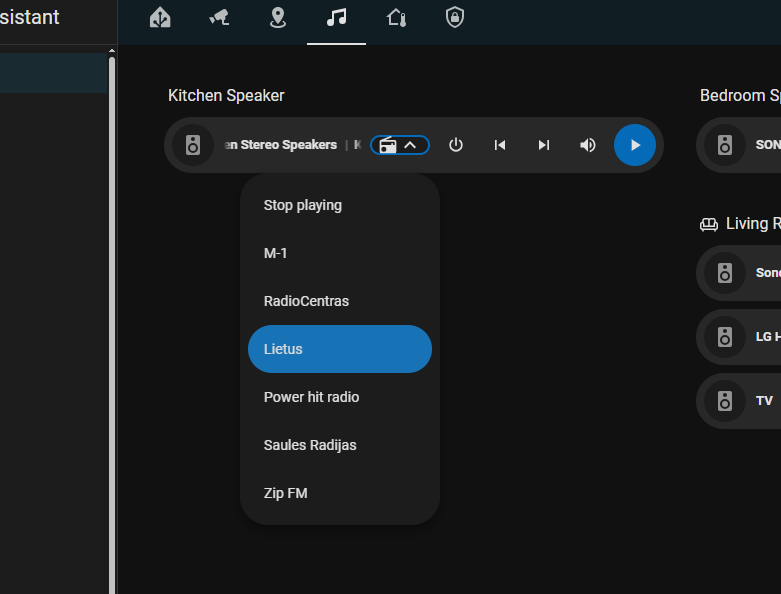Click the Stereo Speakers title text
The image size is (781, 594).
pos(280,145)
